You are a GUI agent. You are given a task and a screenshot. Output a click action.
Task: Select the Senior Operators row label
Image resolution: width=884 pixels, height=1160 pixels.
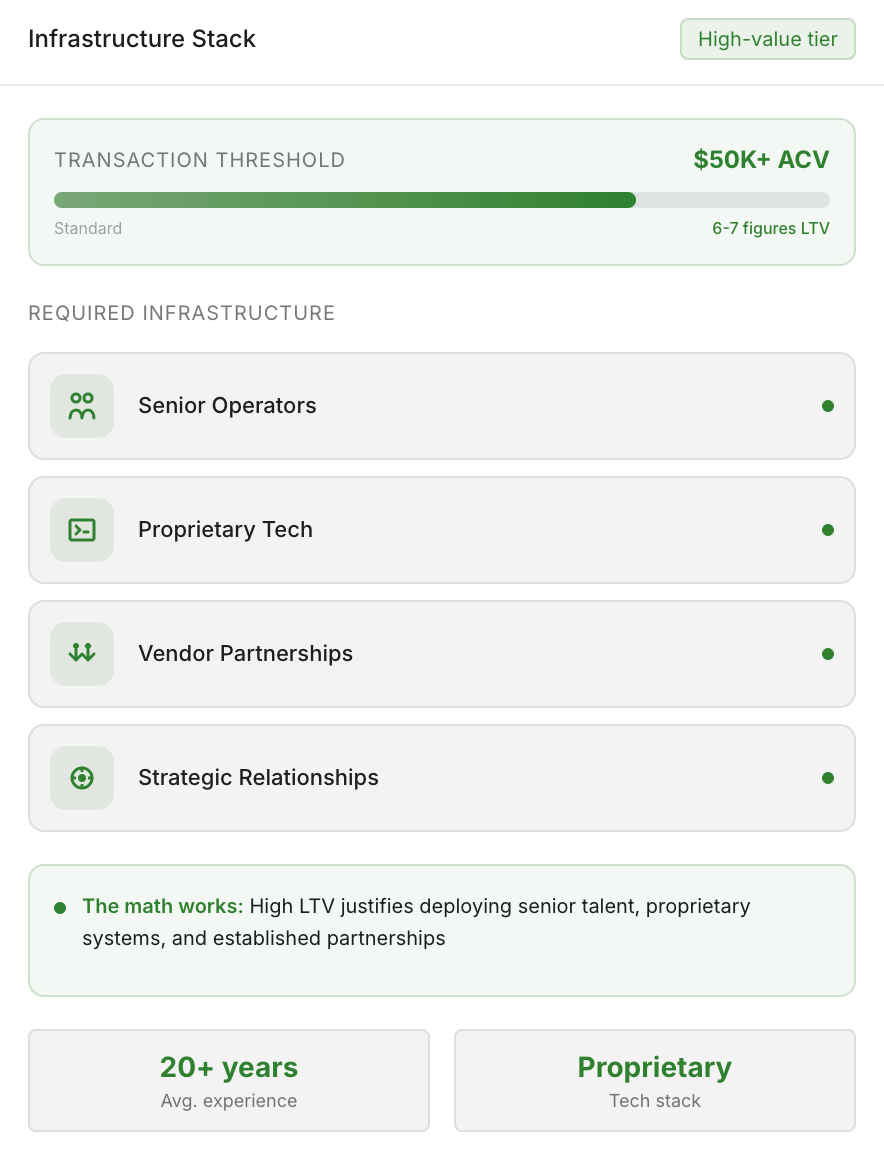227,406
